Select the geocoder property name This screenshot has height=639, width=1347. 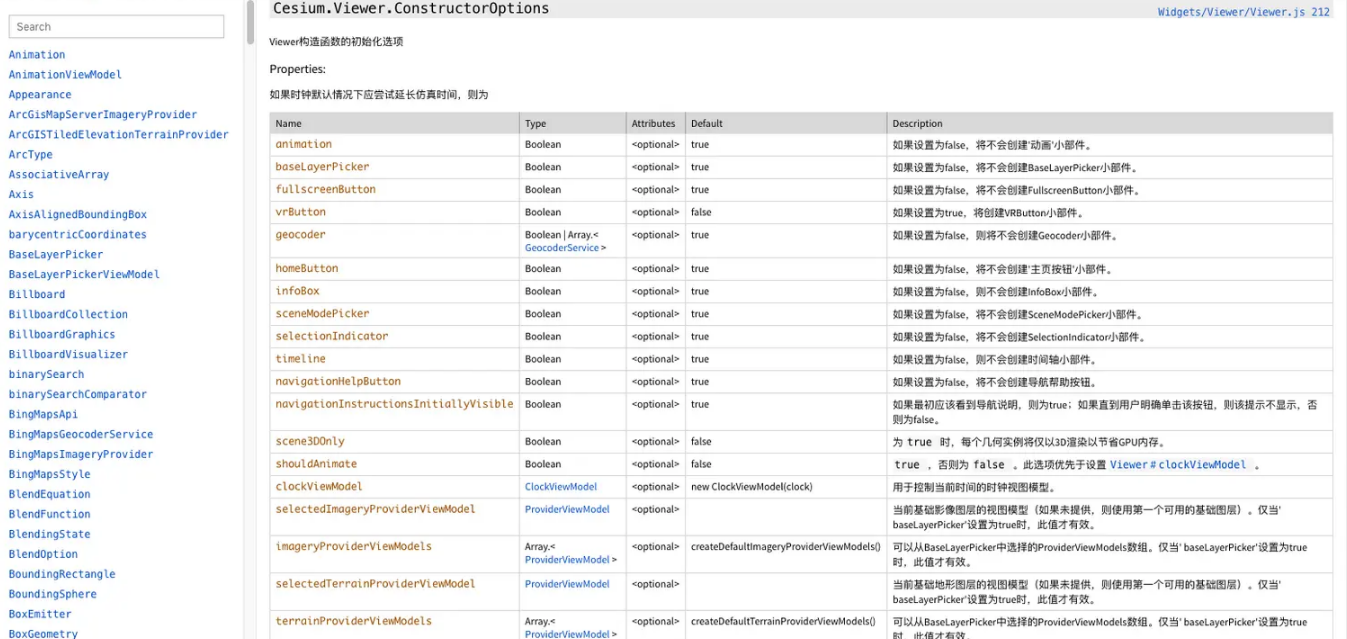coord(301,235)
